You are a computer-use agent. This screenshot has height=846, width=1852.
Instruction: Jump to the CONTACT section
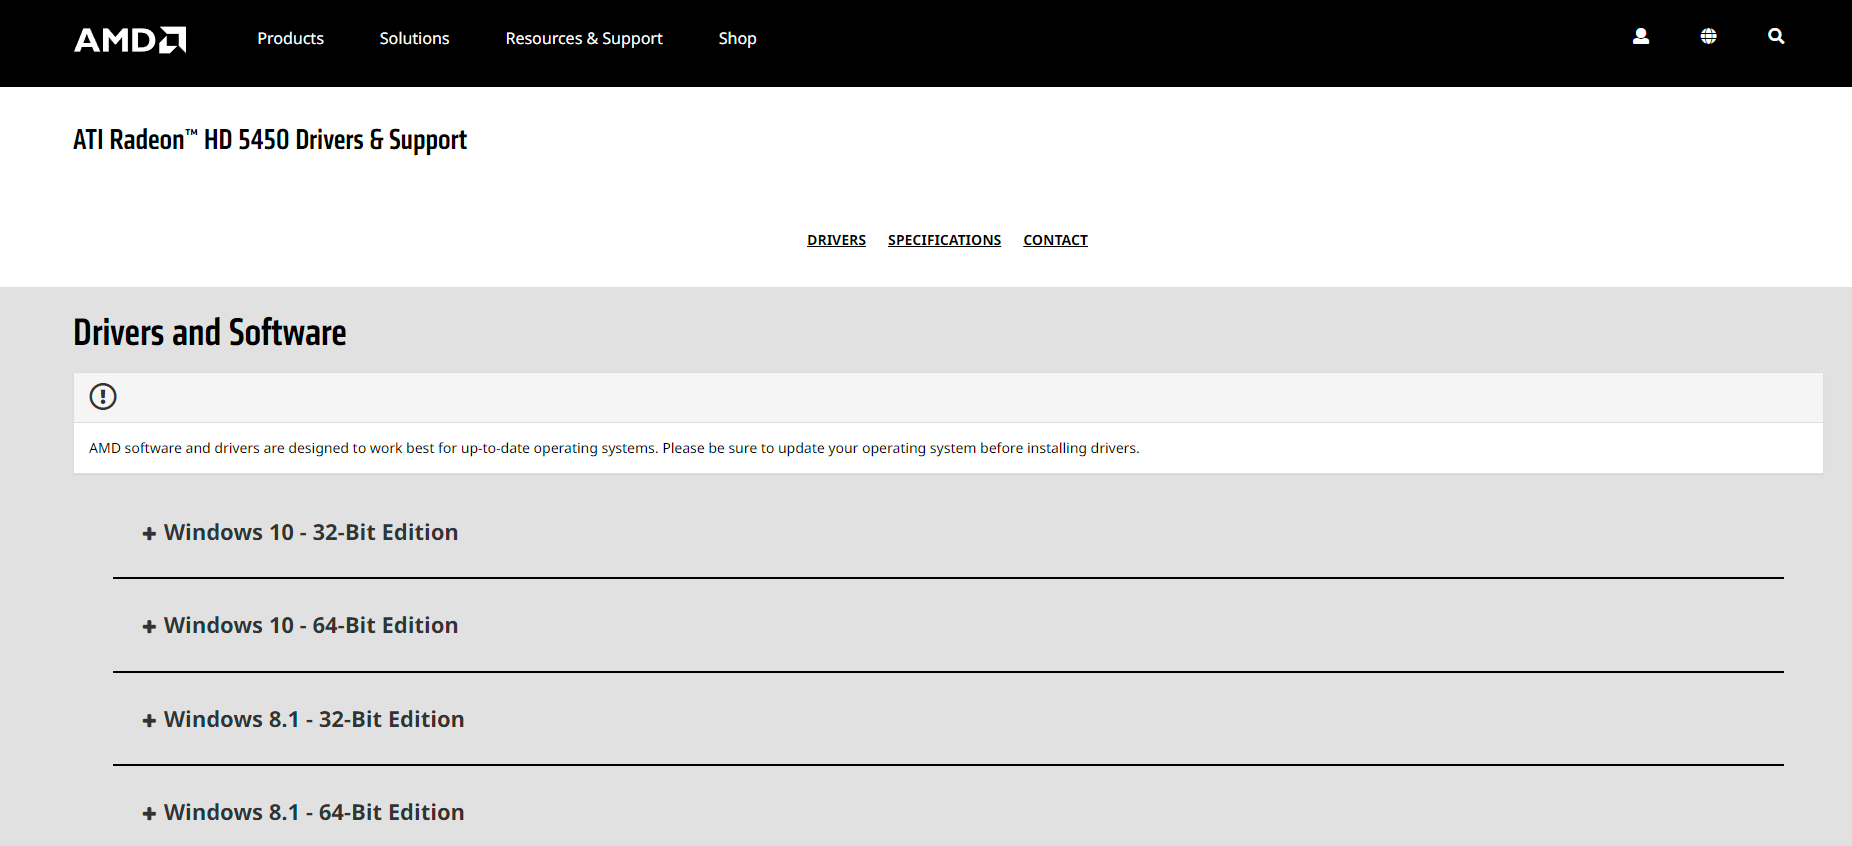(x=1056, y=240)
